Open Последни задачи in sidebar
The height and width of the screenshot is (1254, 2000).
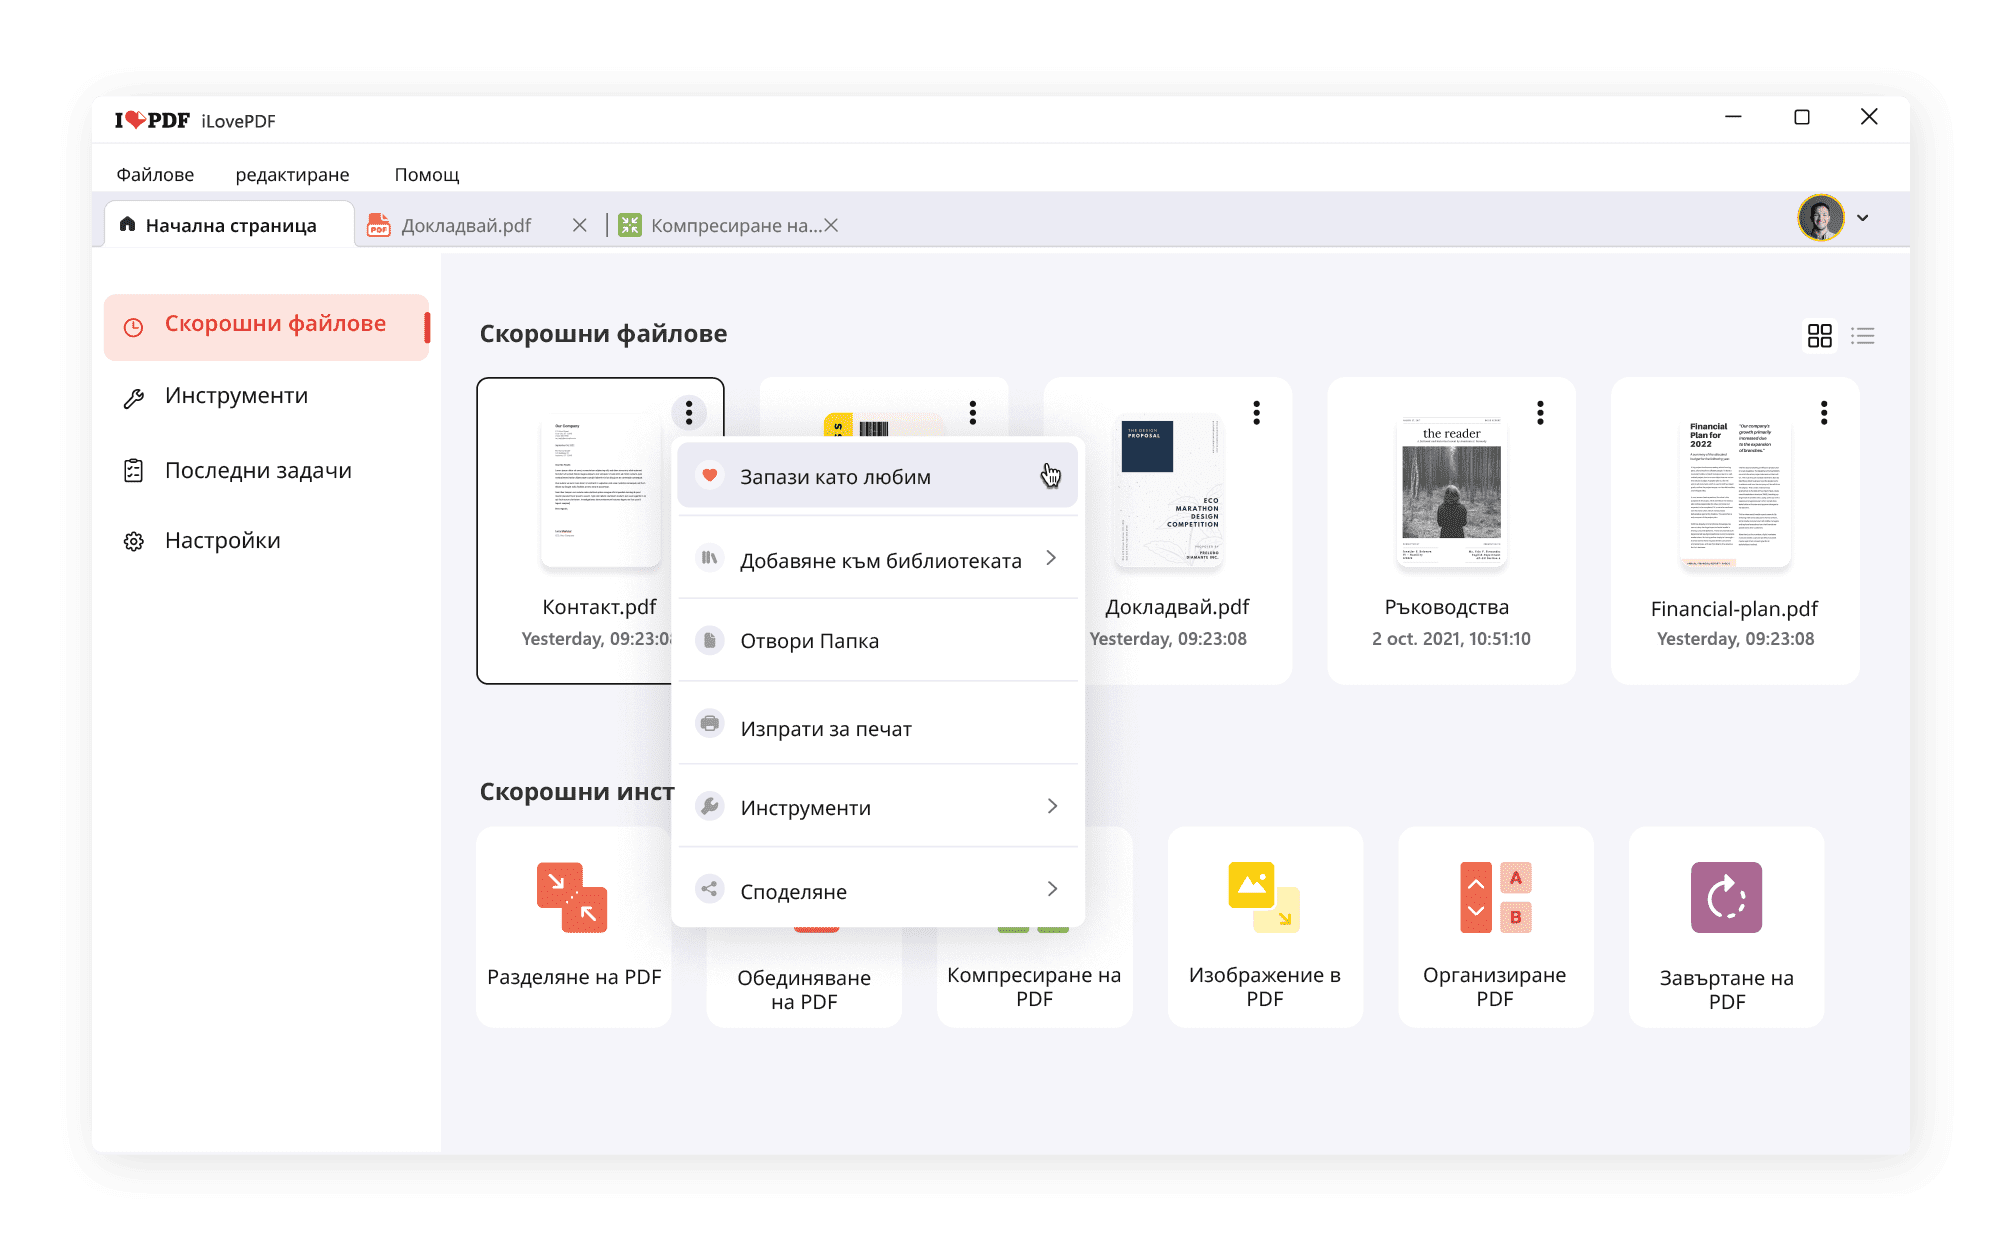(258, 471)
